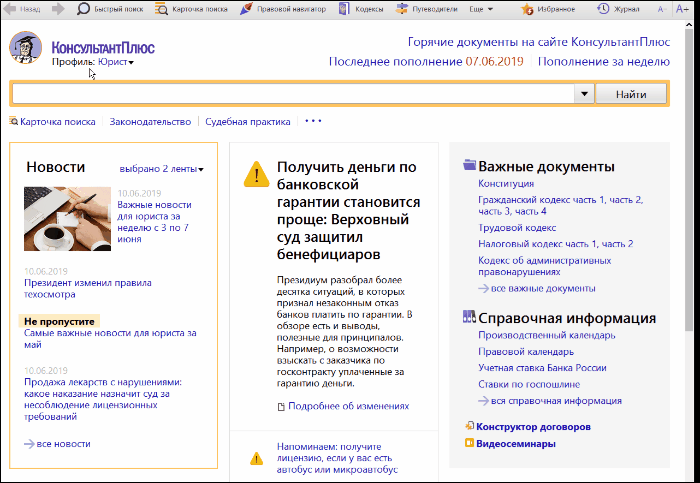Go to вся справочная информация
The height and width of the screenshot is (483, 700).
556,400
